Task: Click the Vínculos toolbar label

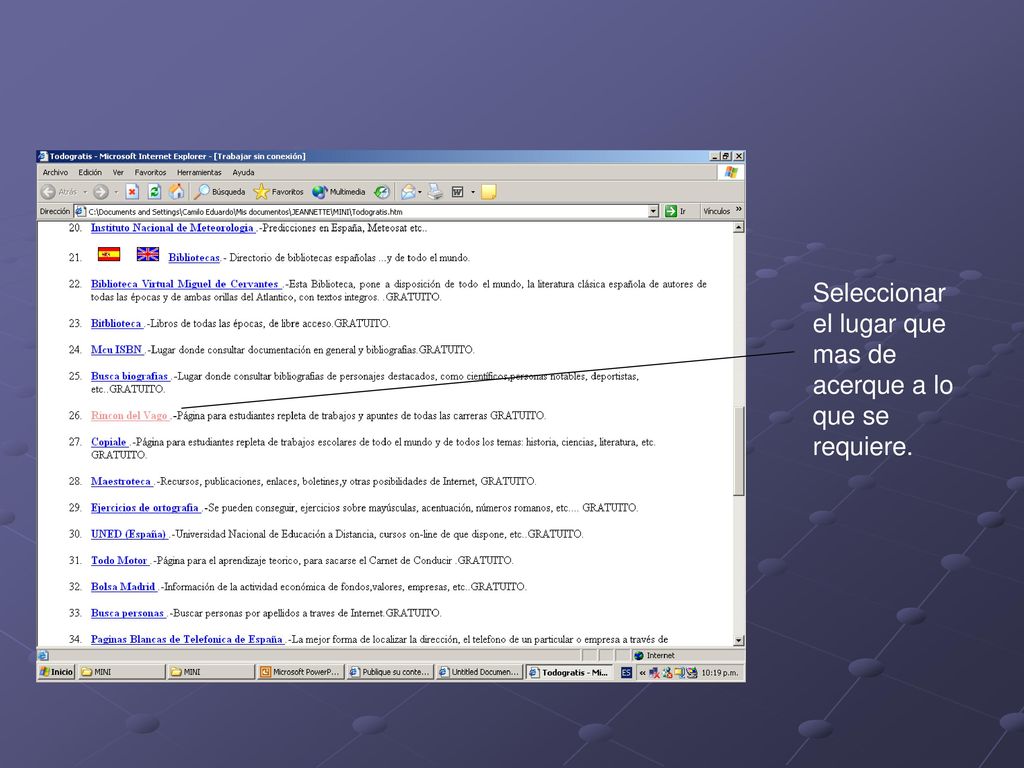Action: (716, 211)
